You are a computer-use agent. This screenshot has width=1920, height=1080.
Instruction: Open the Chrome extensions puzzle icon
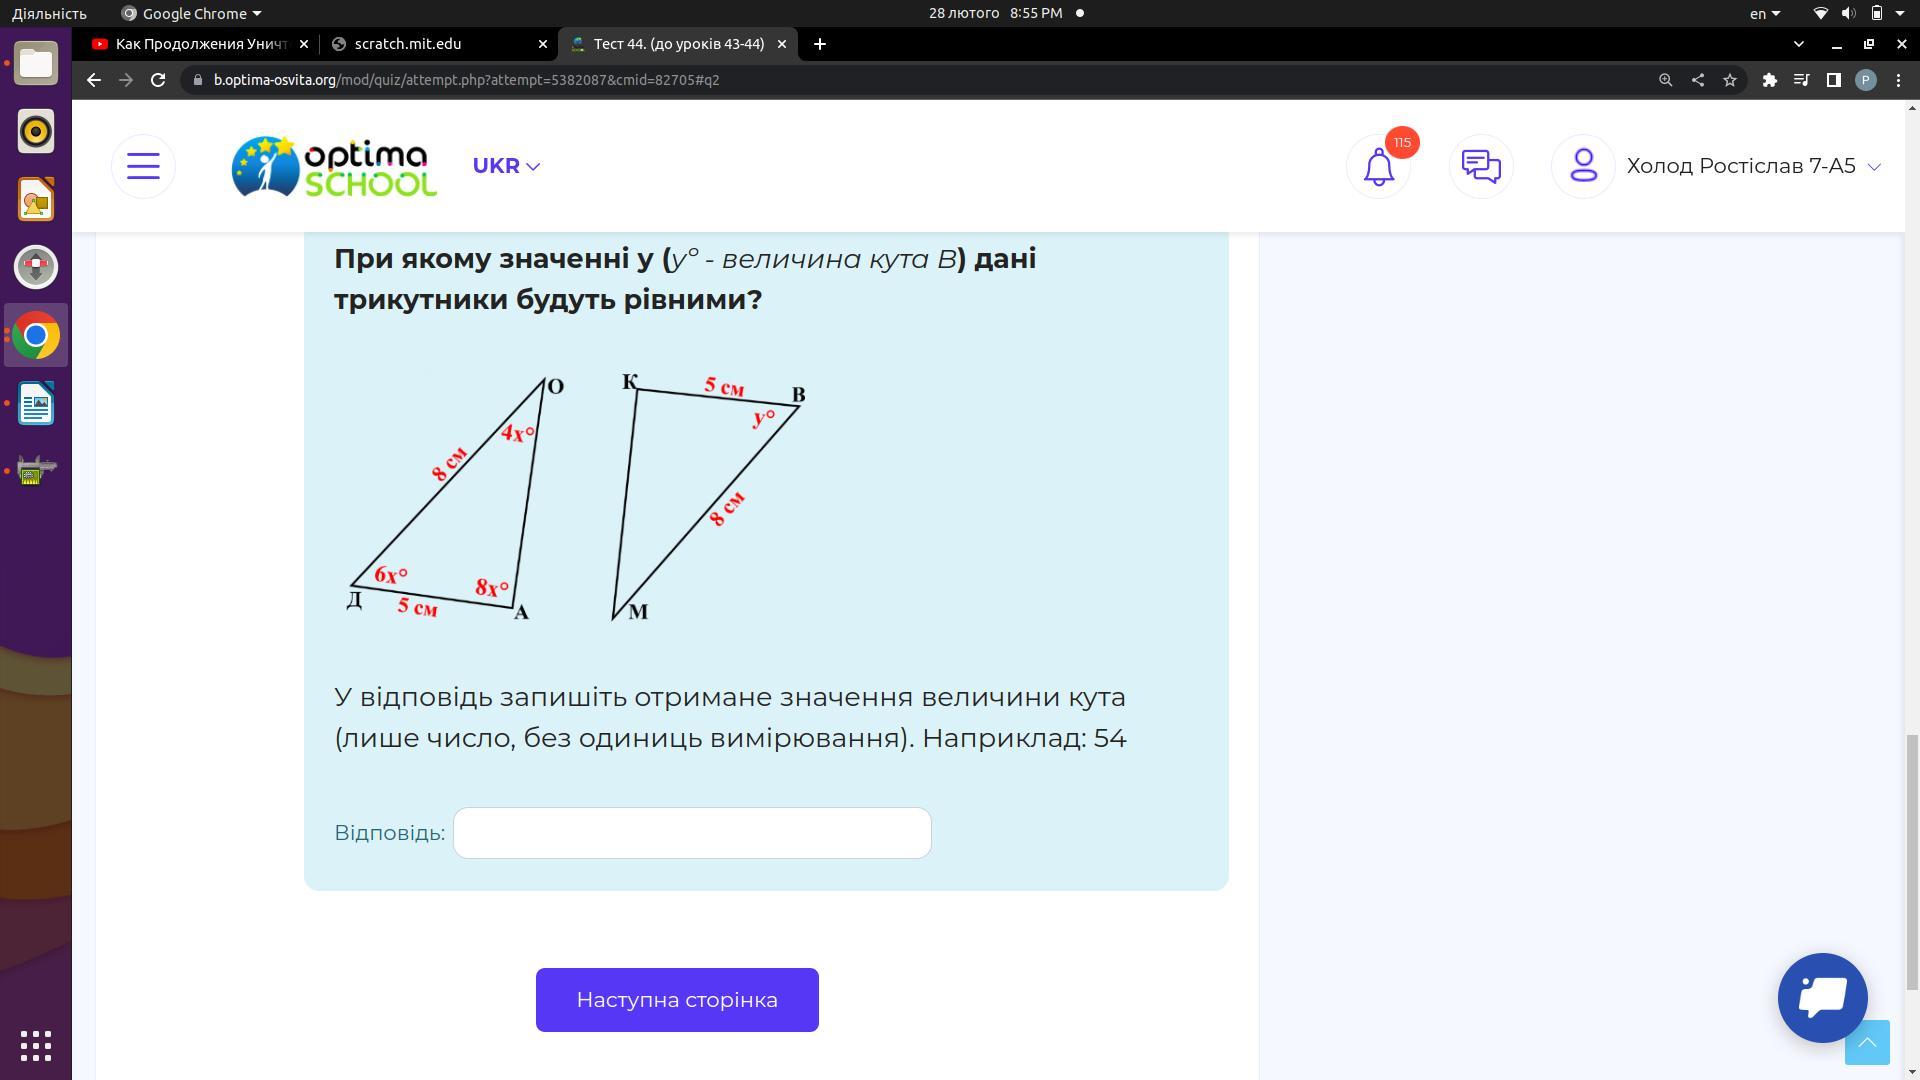tap(1769, 80)
